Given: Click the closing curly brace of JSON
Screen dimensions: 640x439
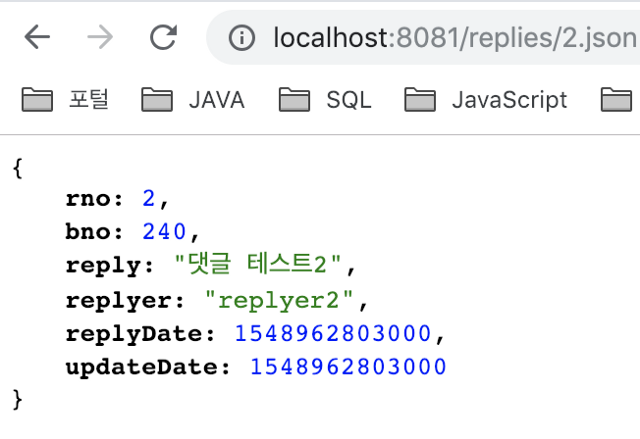Looking at the screenshot, I should pyautogui.click(x=18, y=399).
